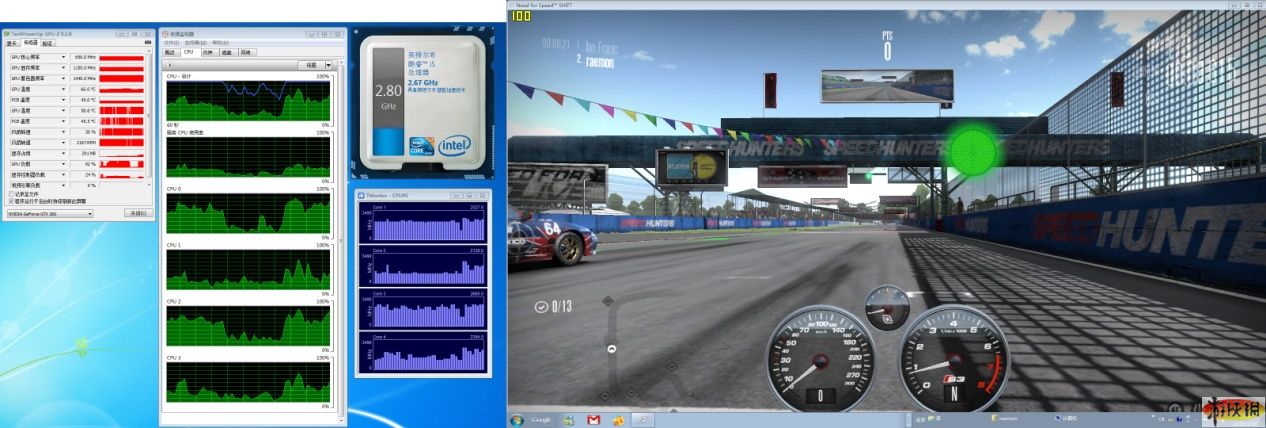
Task: Click the GPU-Z title bar icon
Action: click(x=6, y=34)
